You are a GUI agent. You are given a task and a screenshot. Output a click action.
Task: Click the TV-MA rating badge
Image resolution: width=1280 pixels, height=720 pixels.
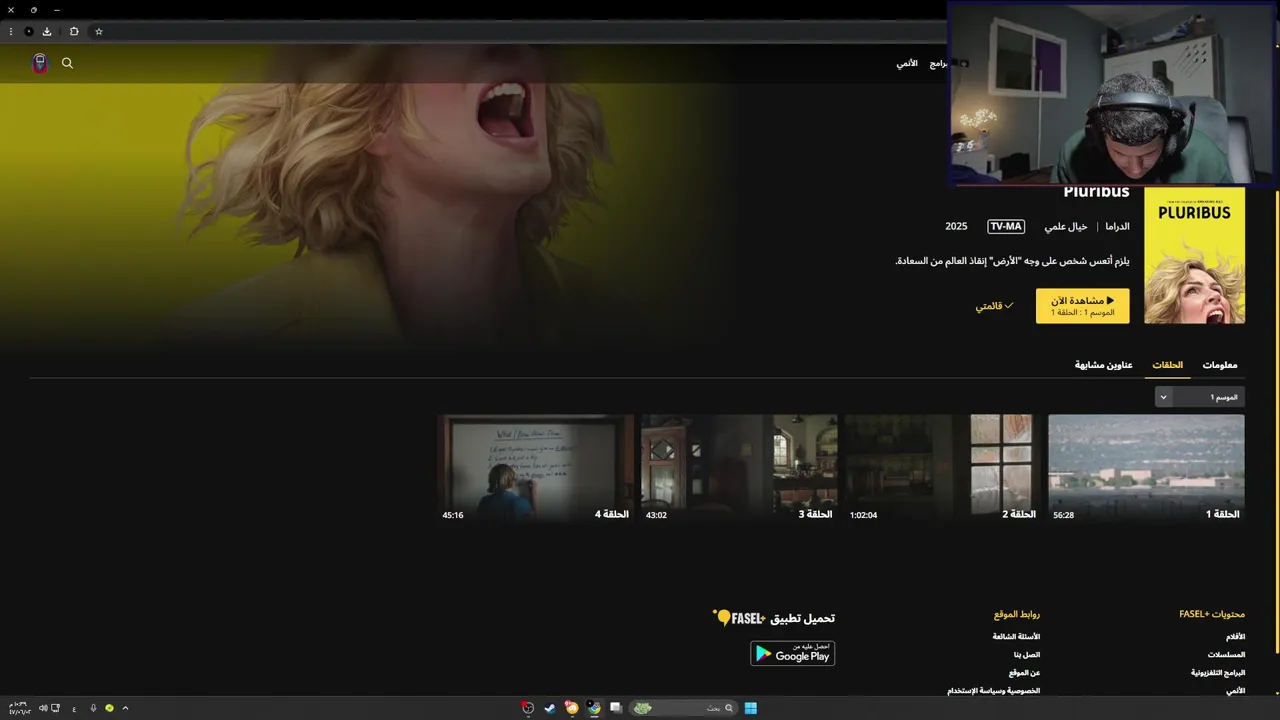click(x=1006, y=227)
